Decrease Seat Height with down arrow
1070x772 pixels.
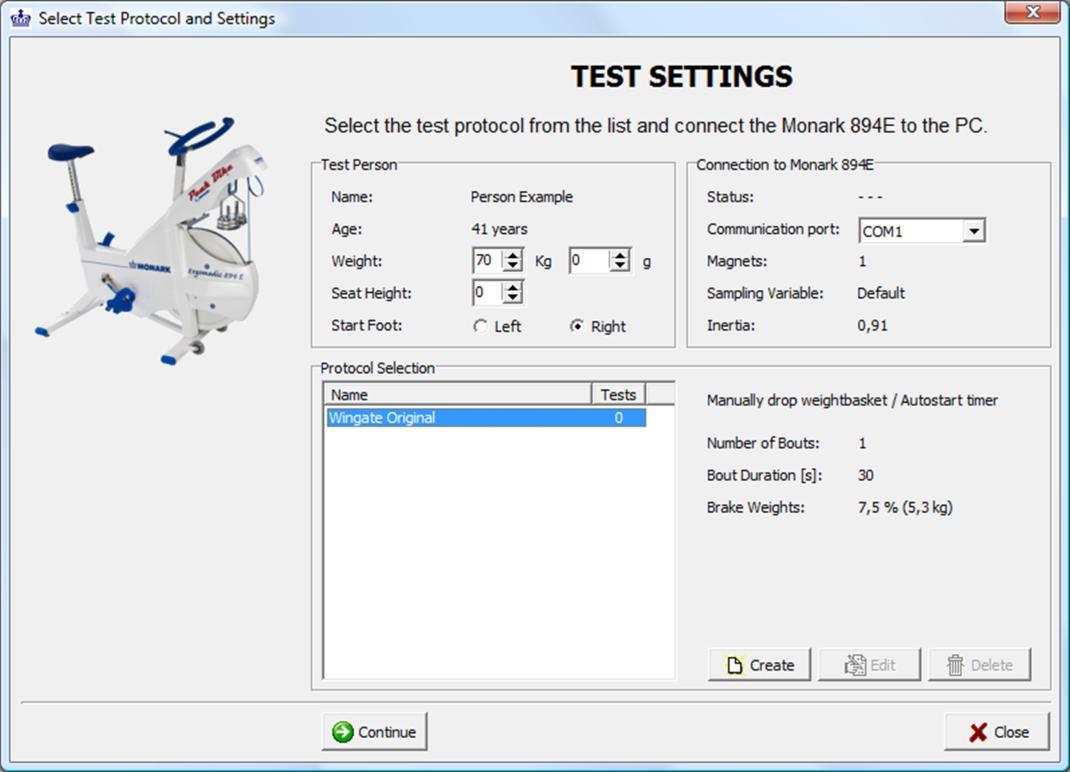pyautogui.click(x=513, y=298)
